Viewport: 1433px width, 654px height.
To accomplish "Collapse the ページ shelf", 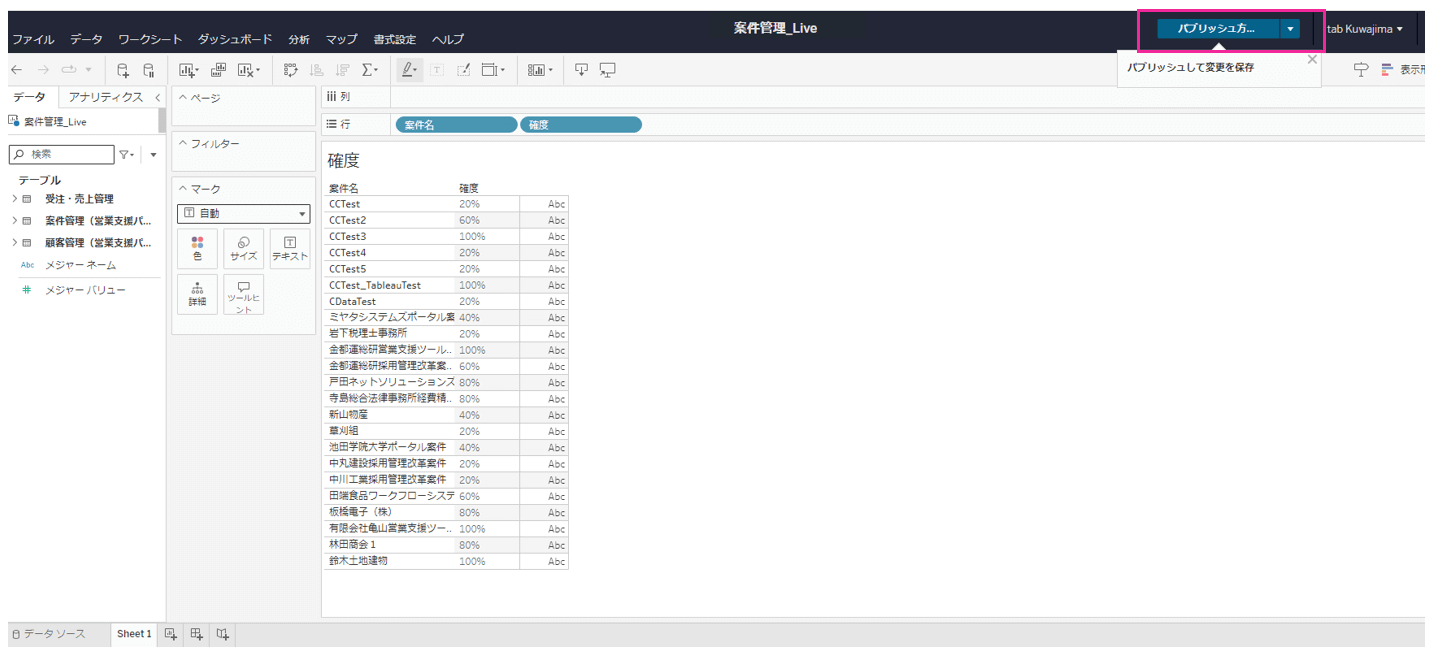I will [182, 98].
